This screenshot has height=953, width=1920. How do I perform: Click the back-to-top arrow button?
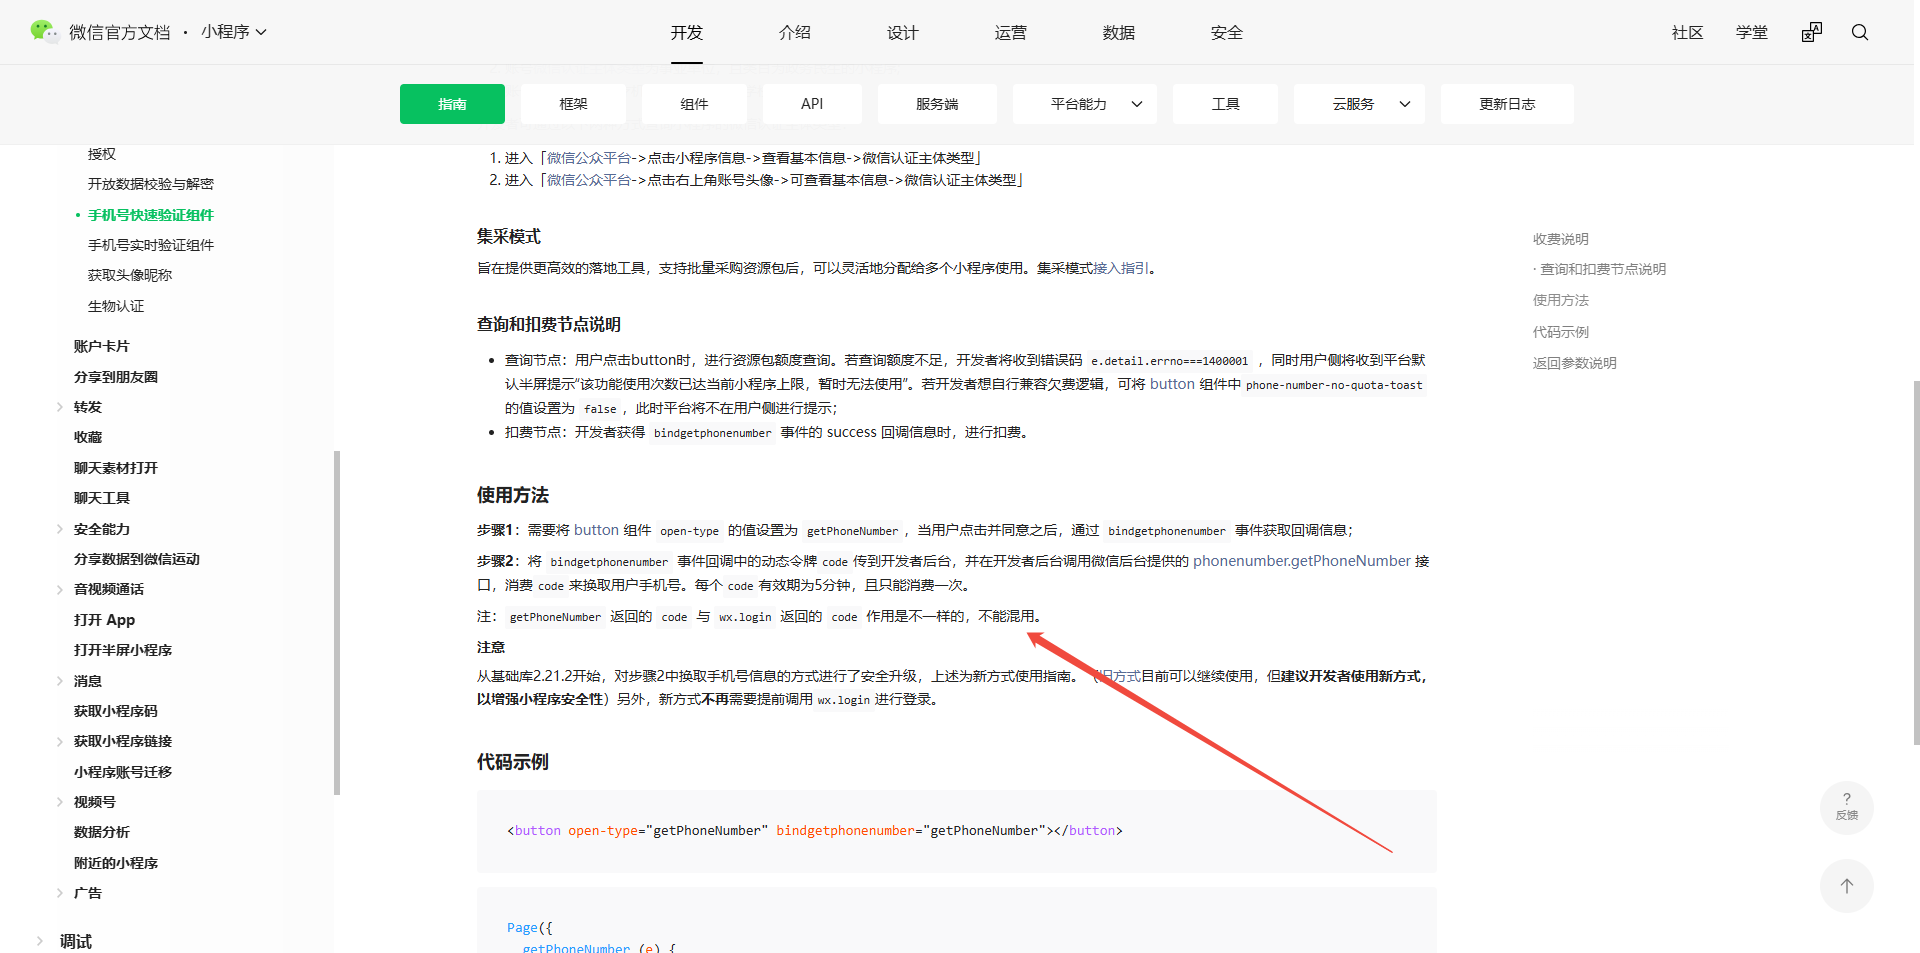[x=1847, y=886]
